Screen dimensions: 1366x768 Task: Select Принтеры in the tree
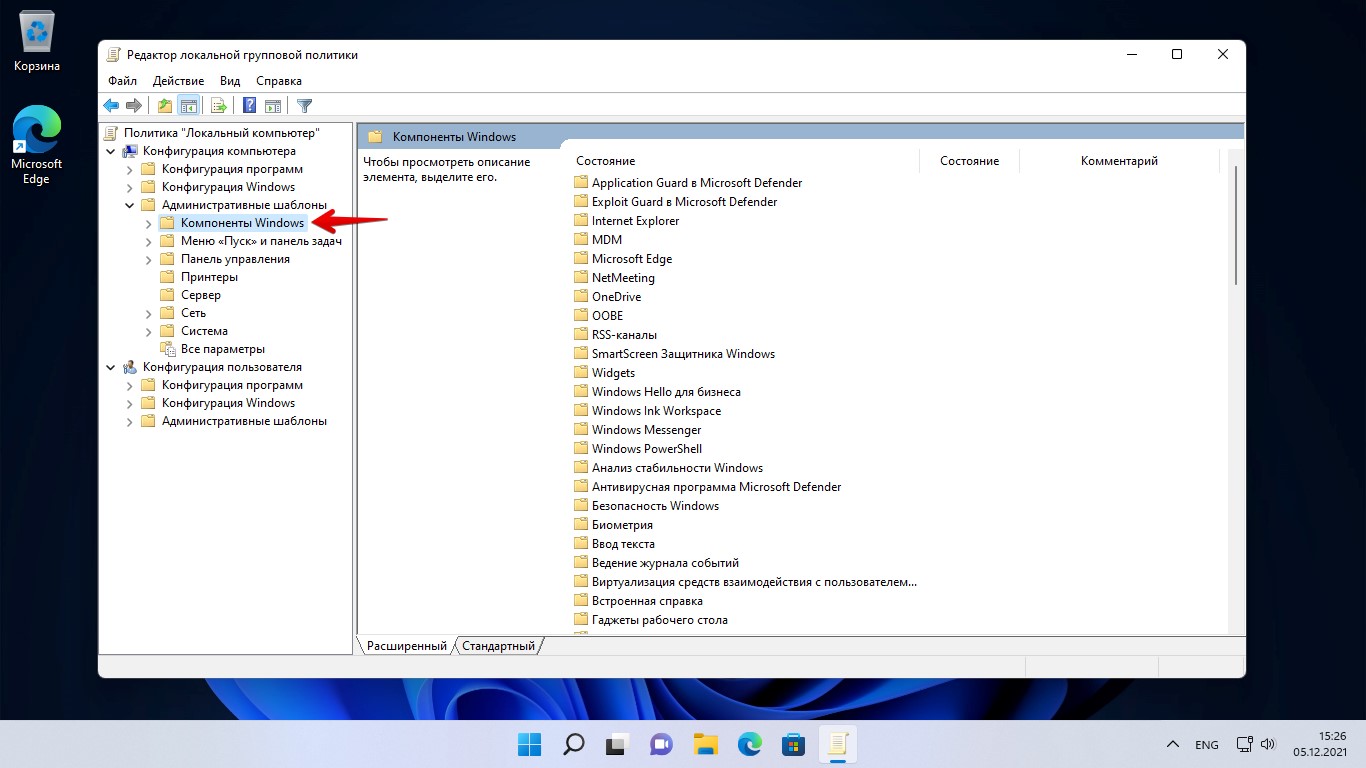pos(209,277)
